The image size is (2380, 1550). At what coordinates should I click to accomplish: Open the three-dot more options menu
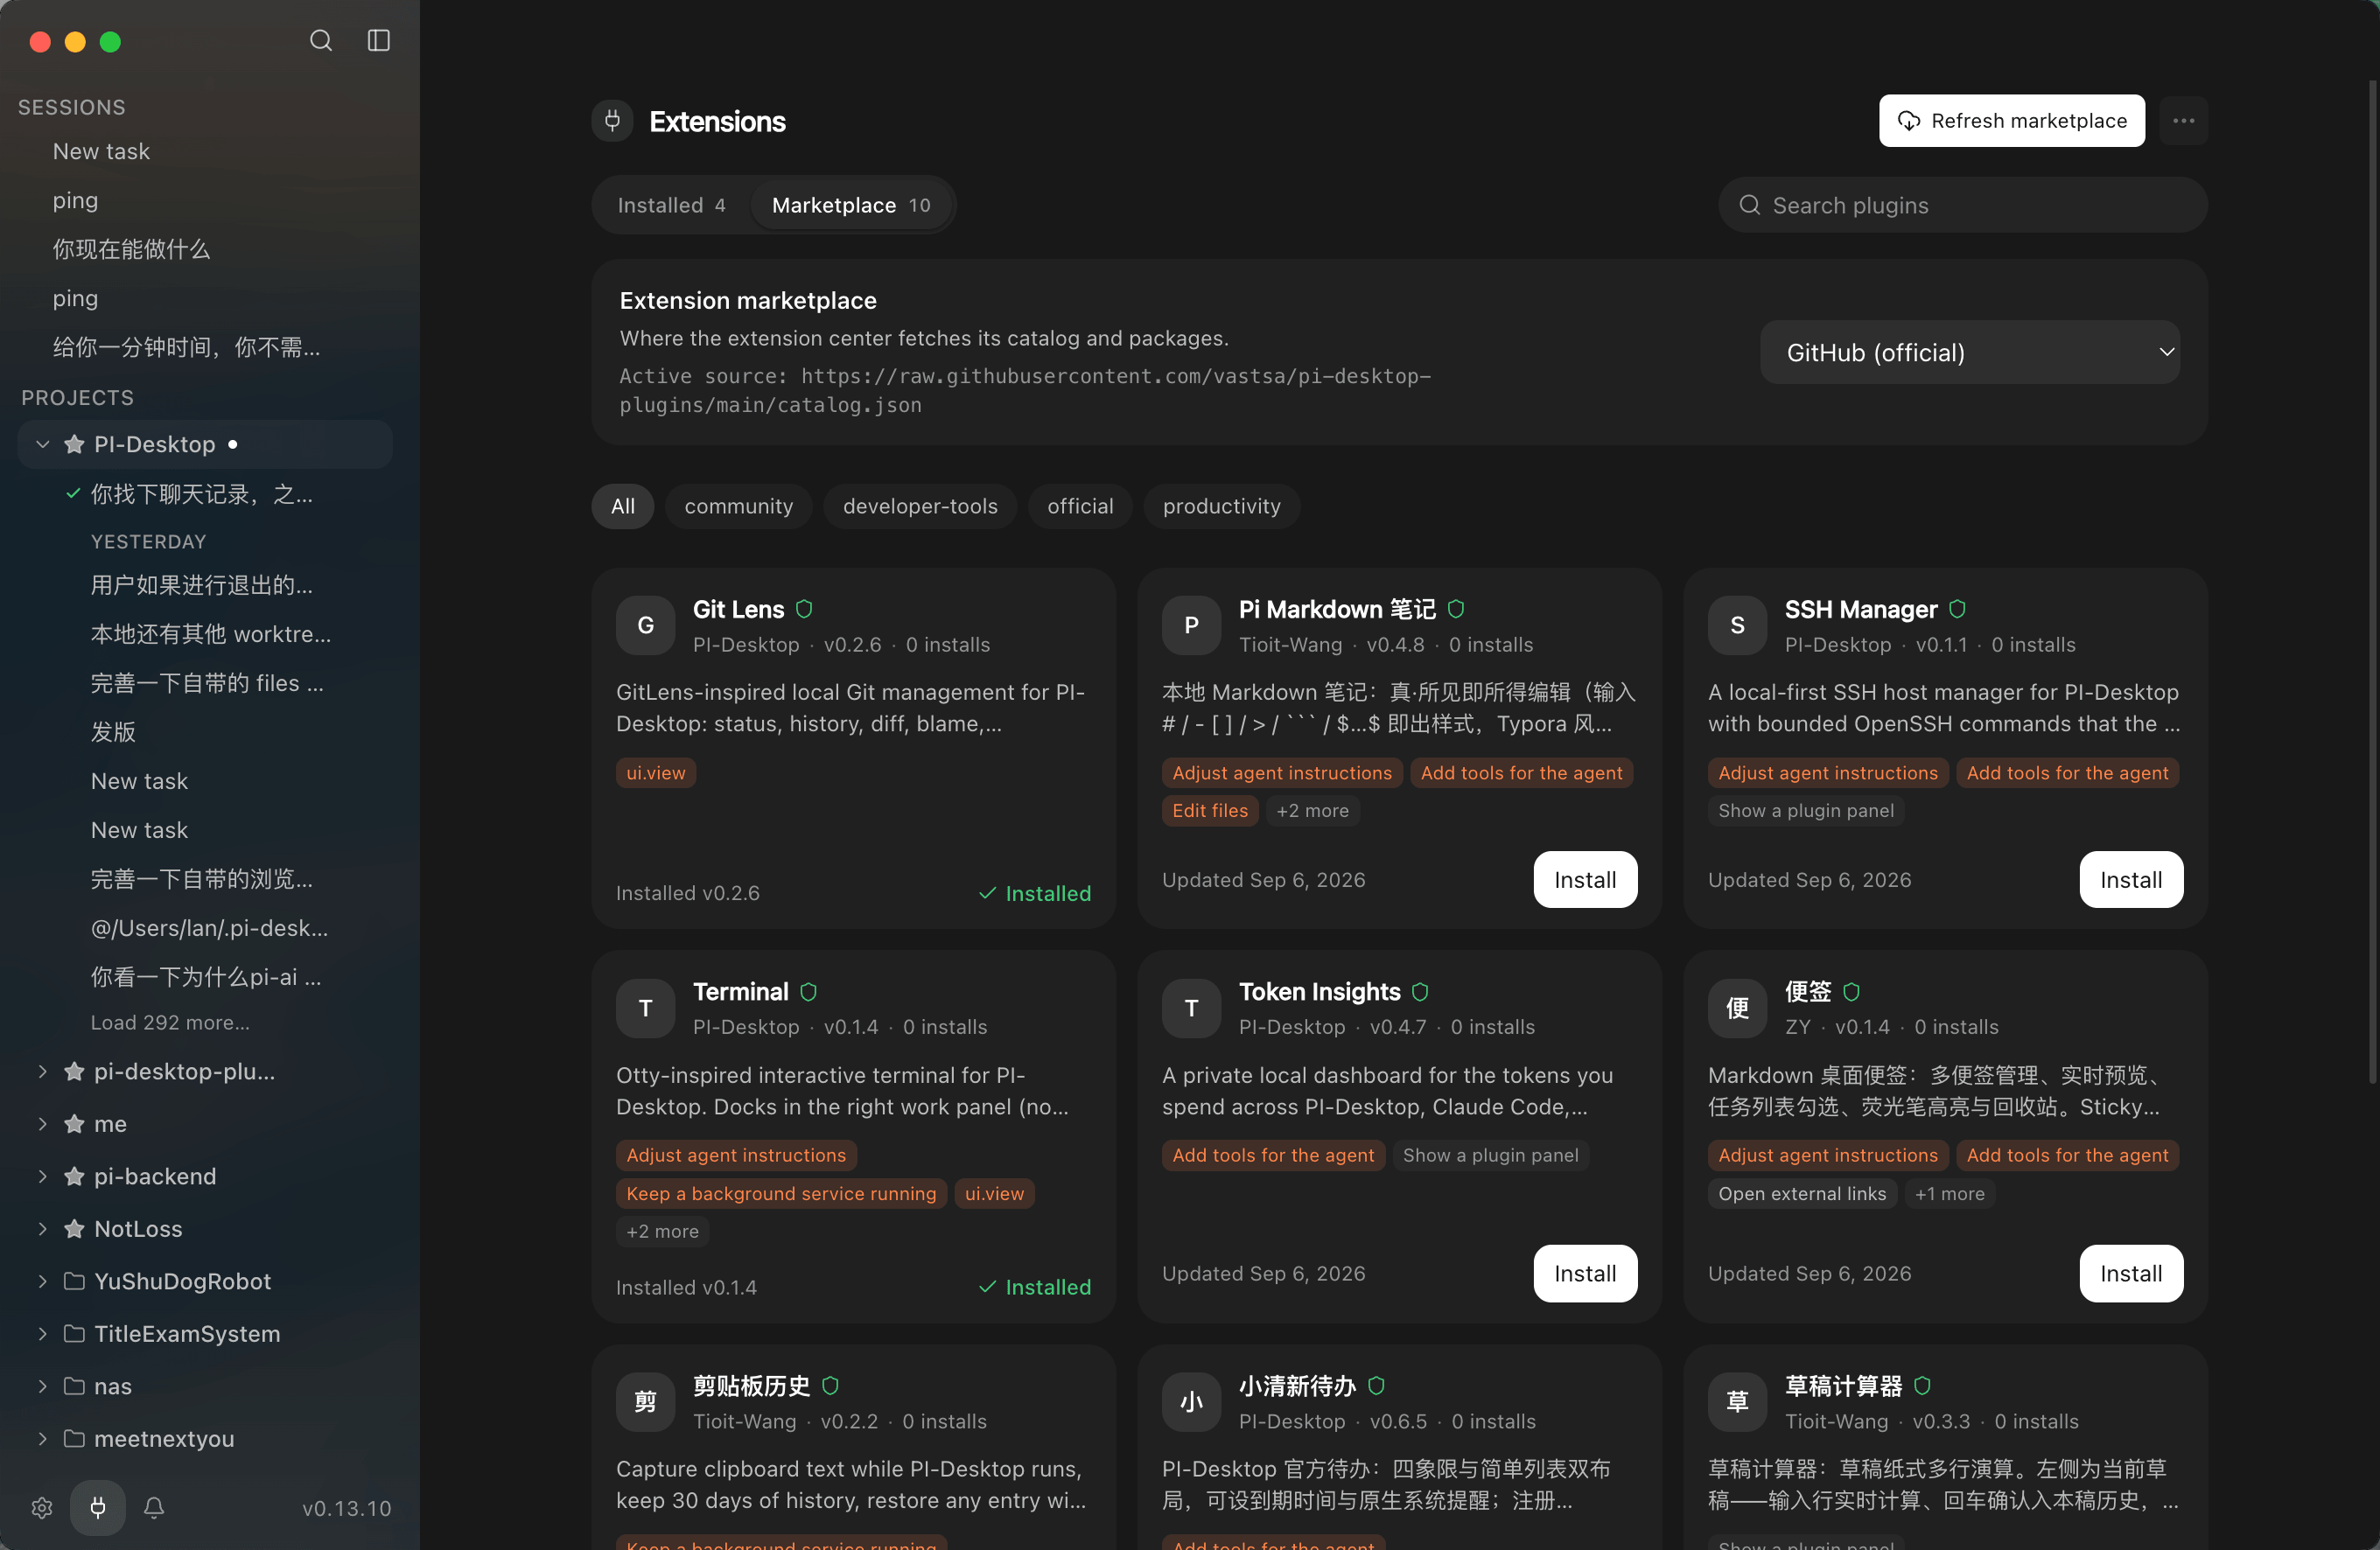(2183, 121)
